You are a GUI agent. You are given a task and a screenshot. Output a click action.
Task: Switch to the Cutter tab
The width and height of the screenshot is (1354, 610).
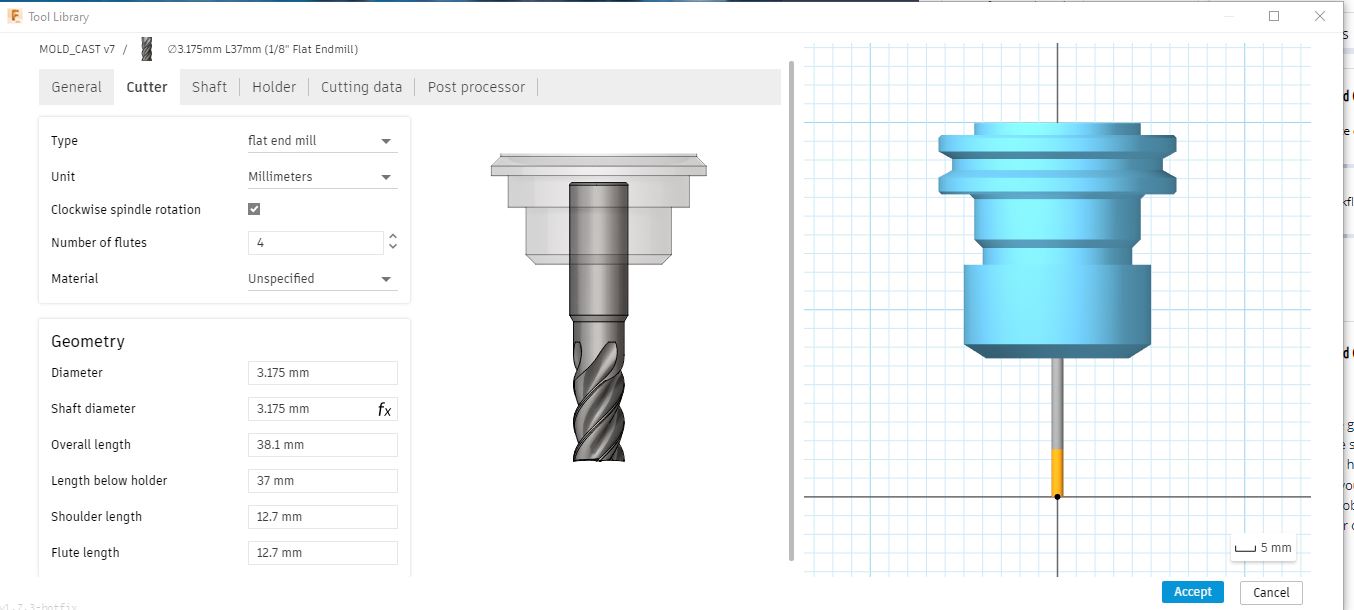click(147, 87)
